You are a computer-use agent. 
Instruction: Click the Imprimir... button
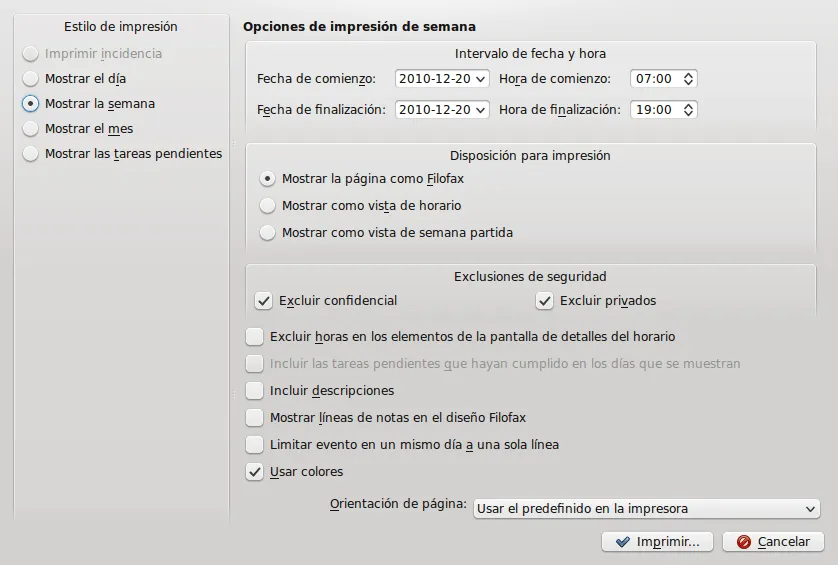(x=657, y=541)
